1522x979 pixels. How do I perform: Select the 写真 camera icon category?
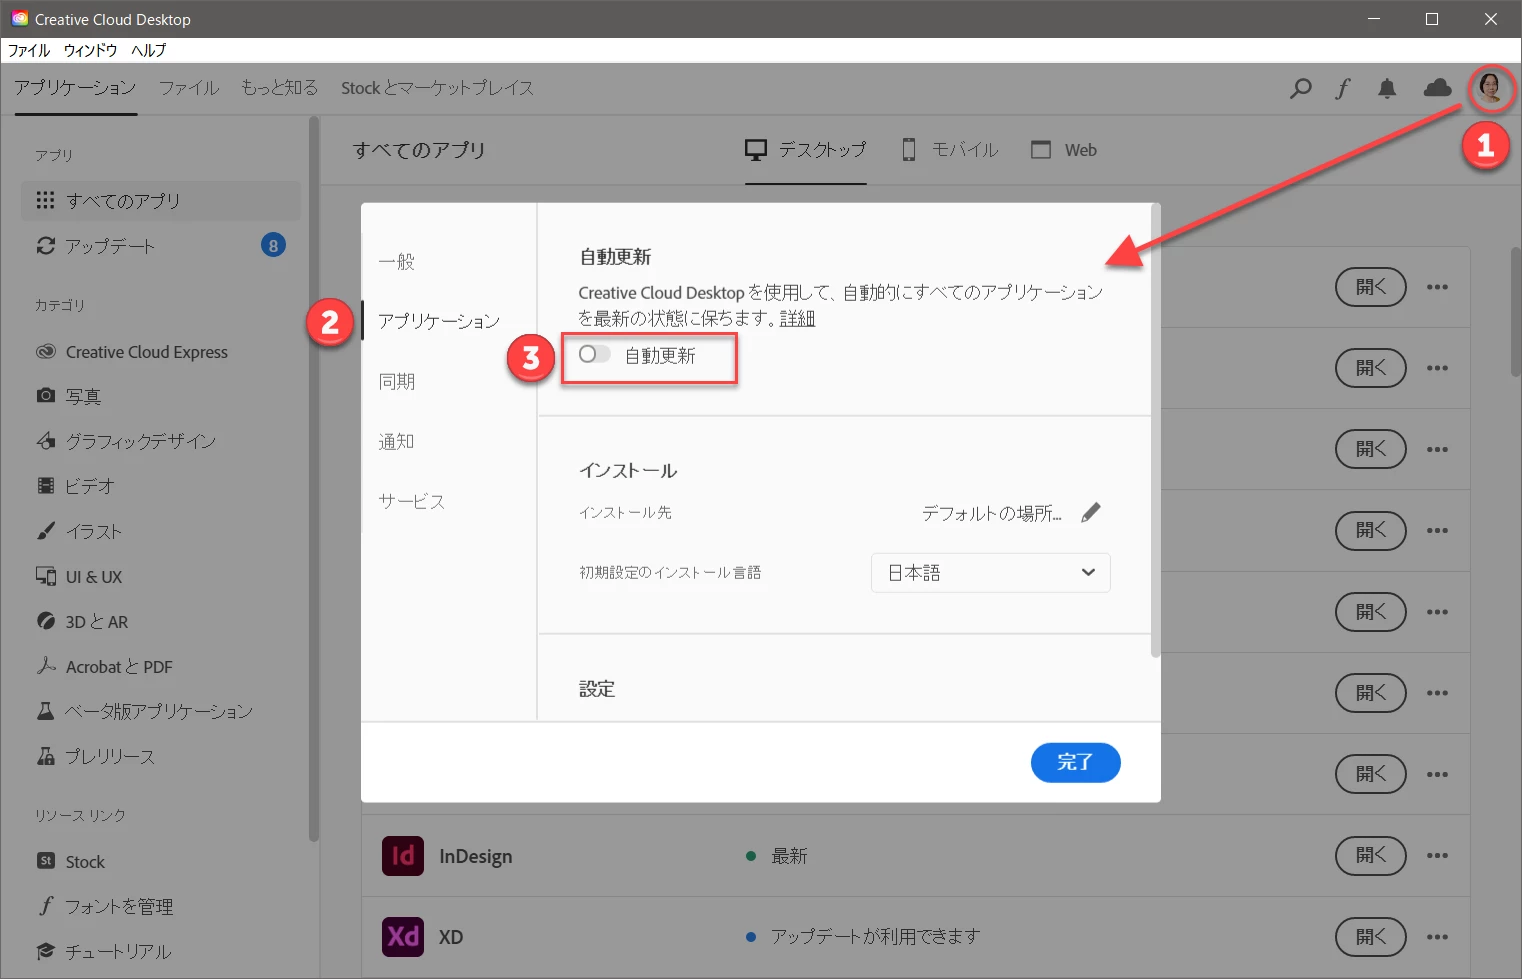pyautogui.click(x=45, y=396)
